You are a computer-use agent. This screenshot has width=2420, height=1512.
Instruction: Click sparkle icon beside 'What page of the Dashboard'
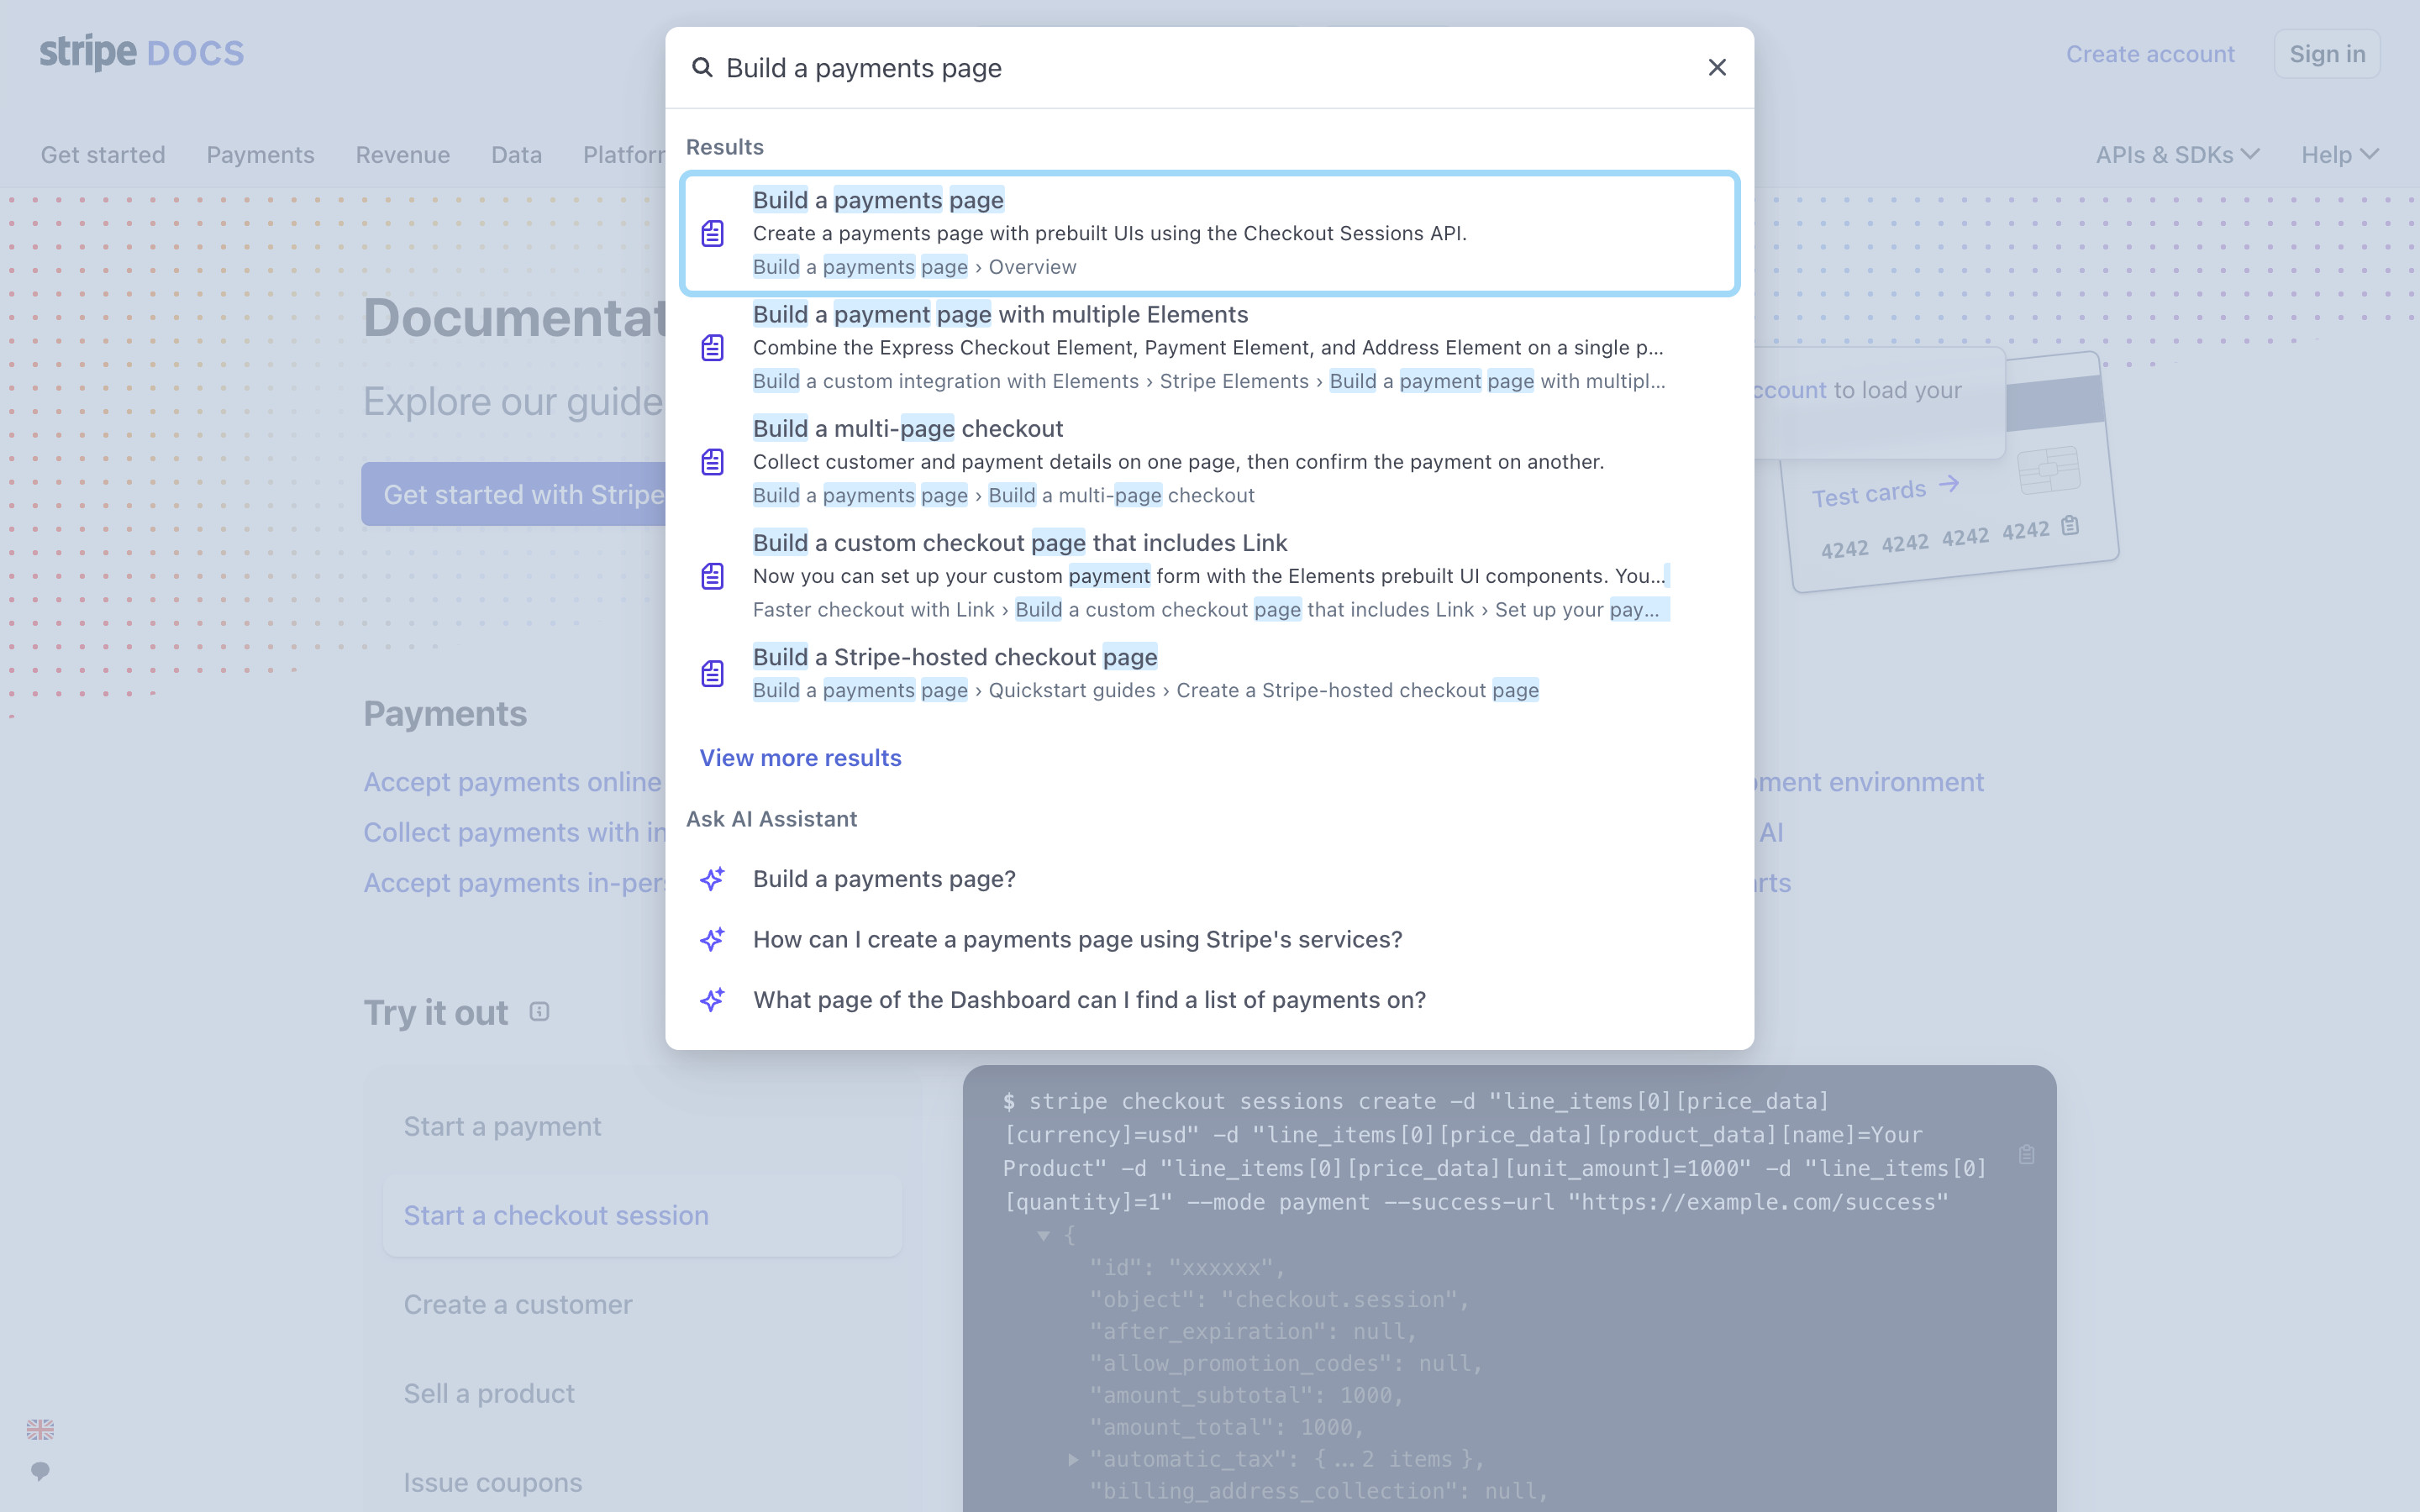click(712, 999)
